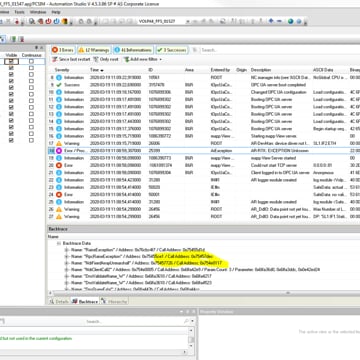Expand the "RaiseException" backtrace entry
360x360 pixels.
pos(67,250)
